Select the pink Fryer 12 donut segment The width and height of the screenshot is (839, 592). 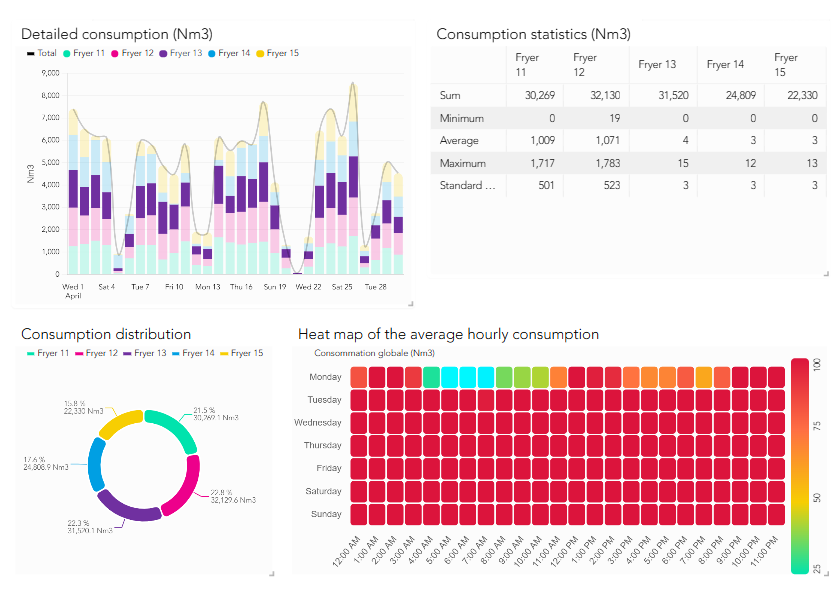tap(185, 490)
